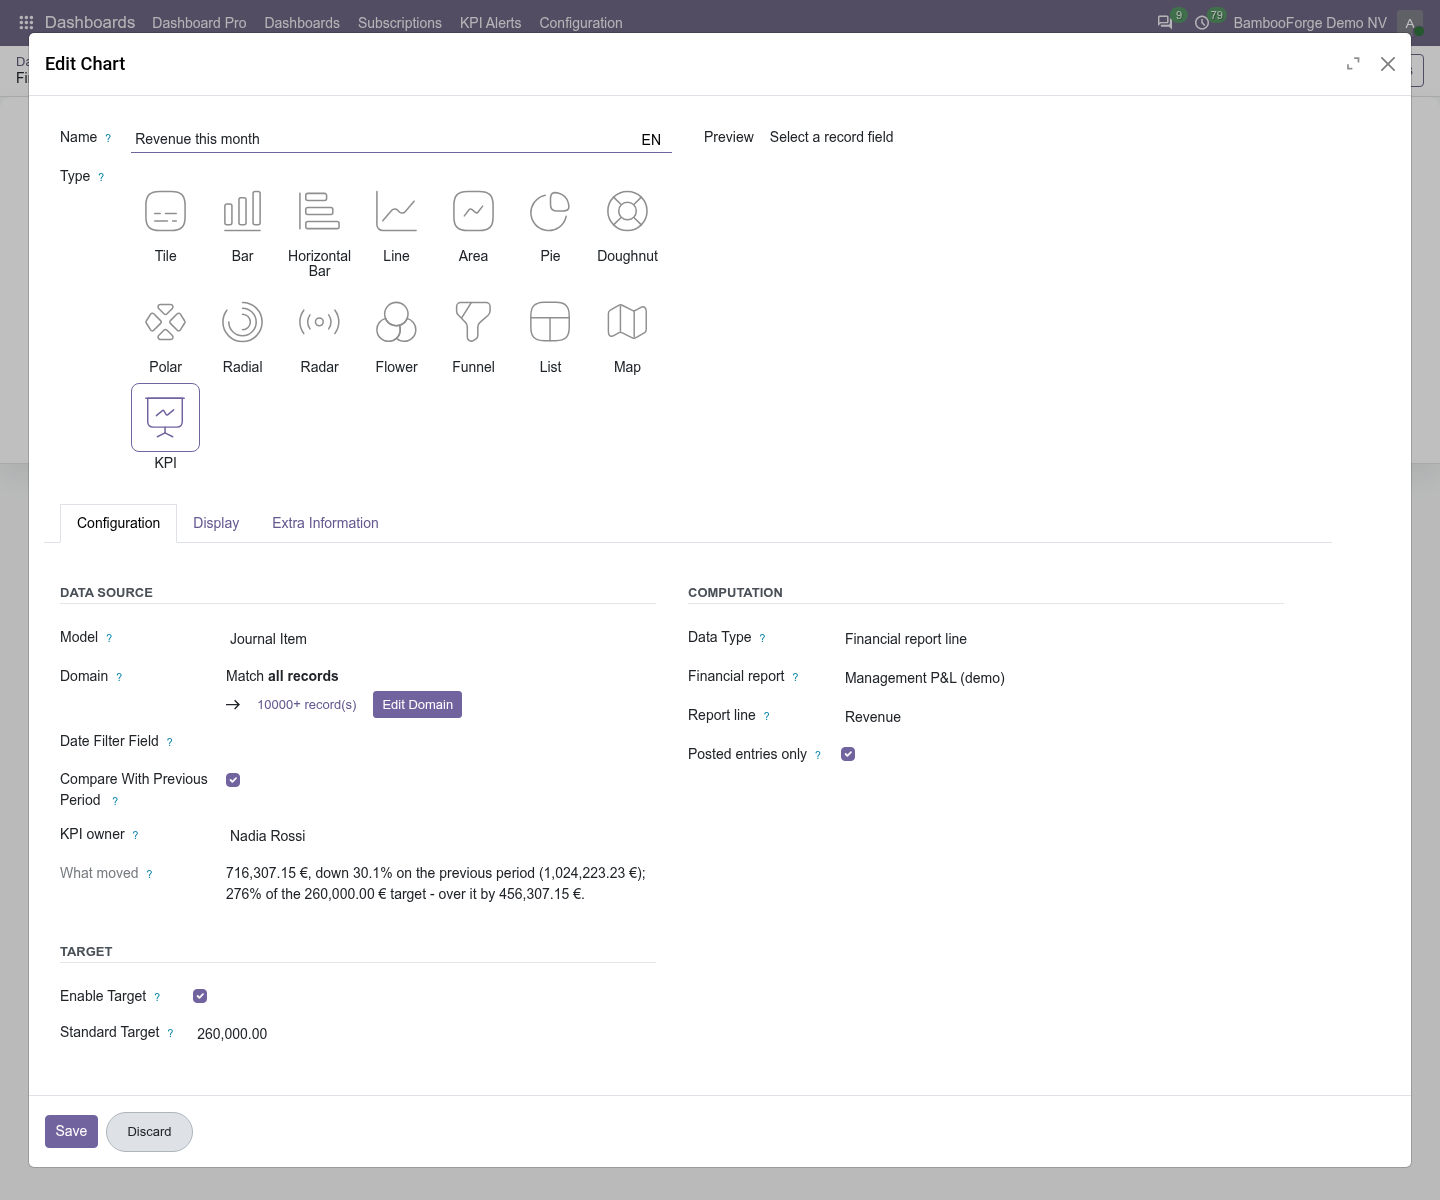Viewport: 1440px width, 1200px height.
Task: Open the Report line dropdown
Action: [x=1062, y=717]
